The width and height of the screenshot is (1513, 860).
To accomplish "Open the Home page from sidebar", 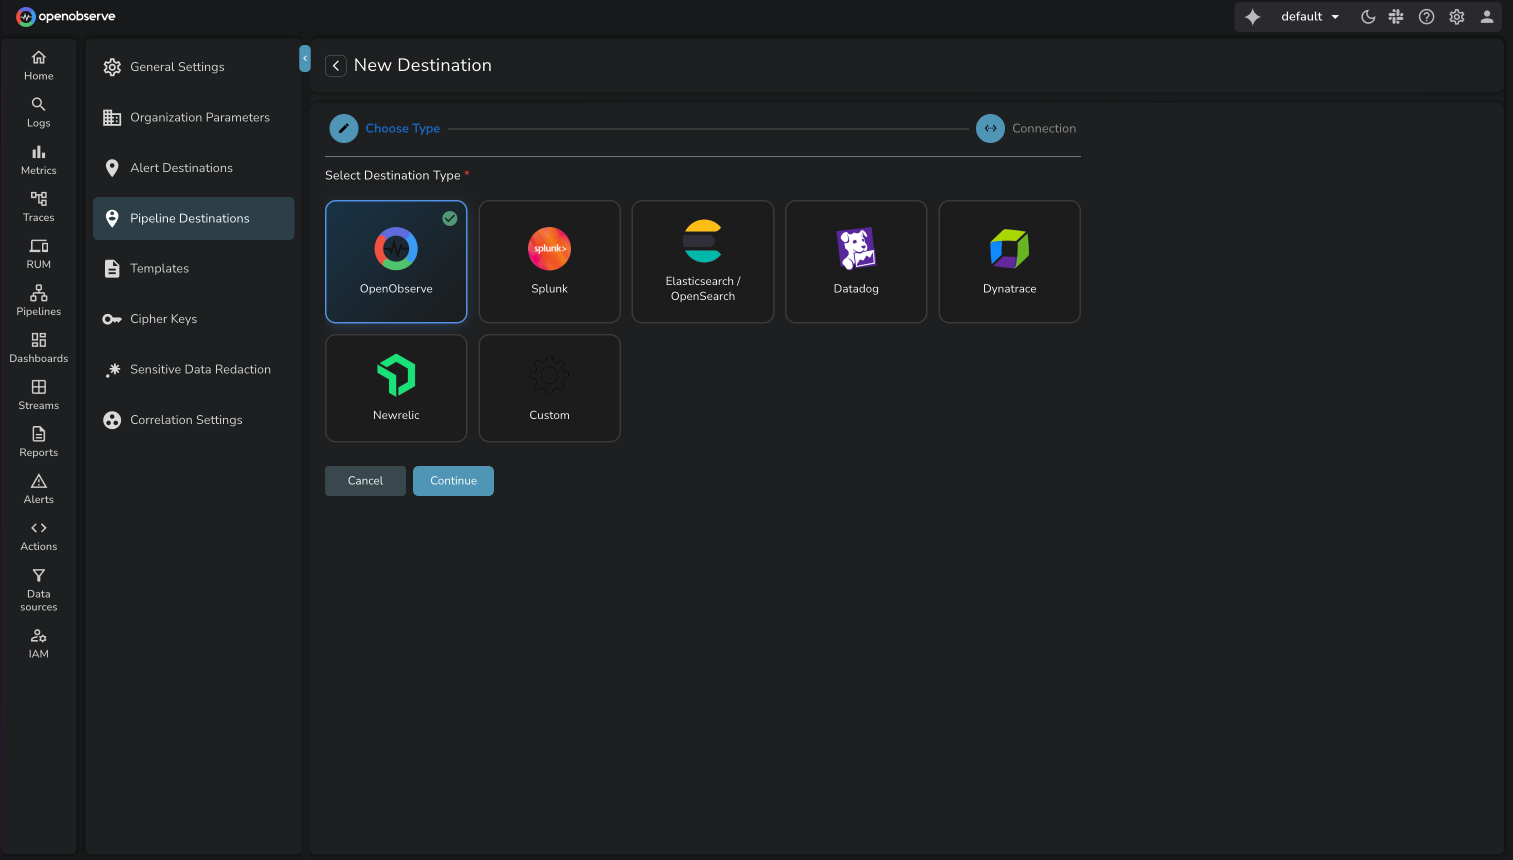I will [39, 65].
